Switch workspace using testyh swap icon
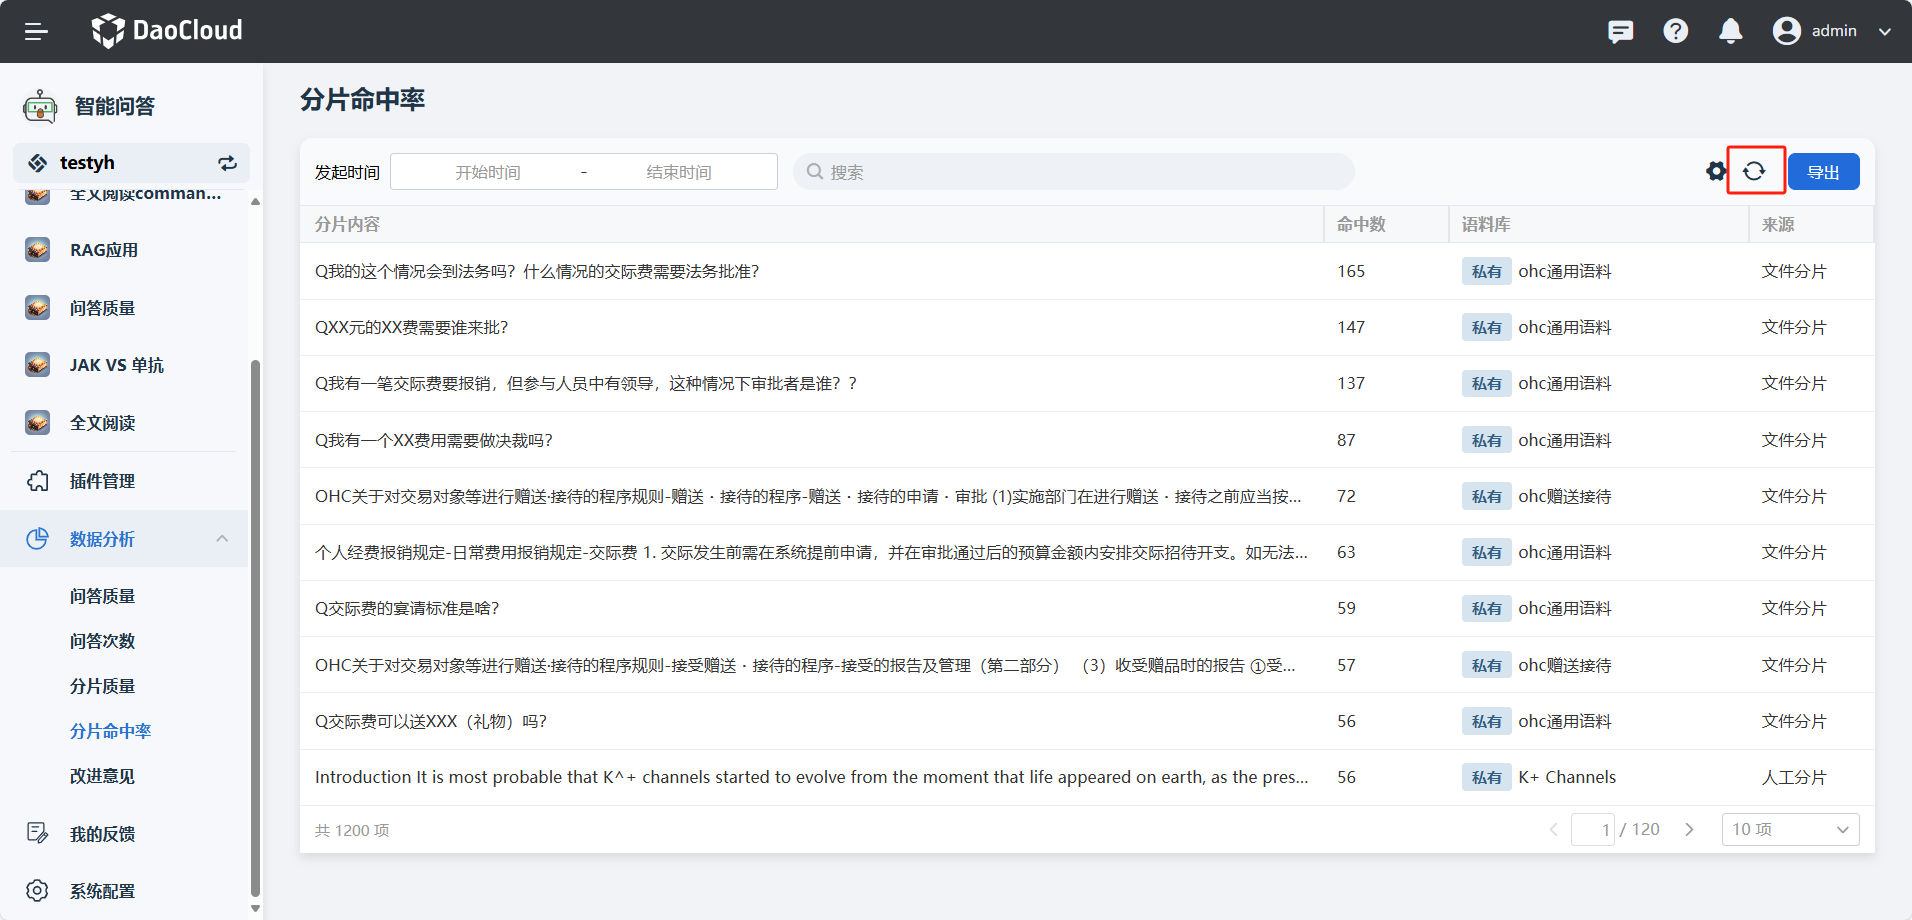This screenshot has width=1912, height=920. [227, 163]
